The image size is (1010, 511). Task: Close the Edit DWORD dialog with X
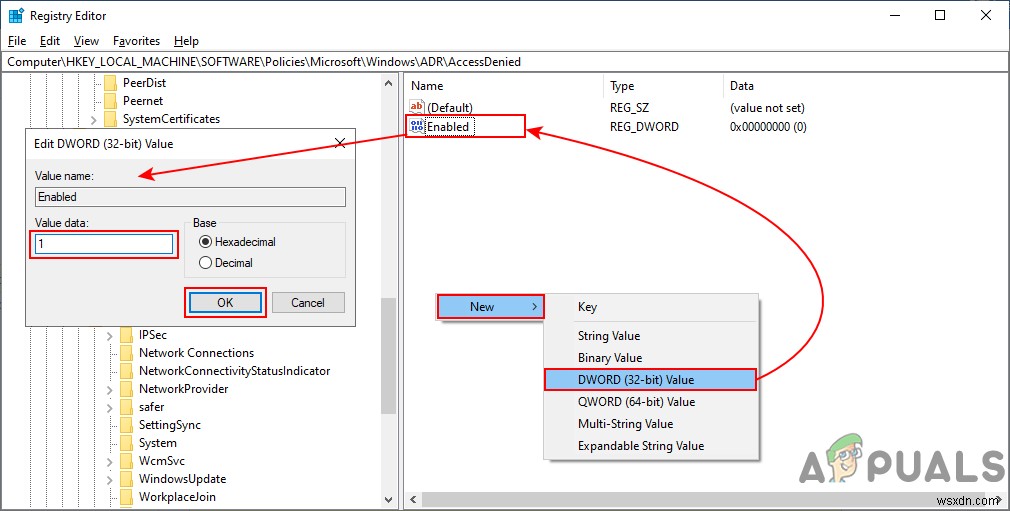click(339, 143)
